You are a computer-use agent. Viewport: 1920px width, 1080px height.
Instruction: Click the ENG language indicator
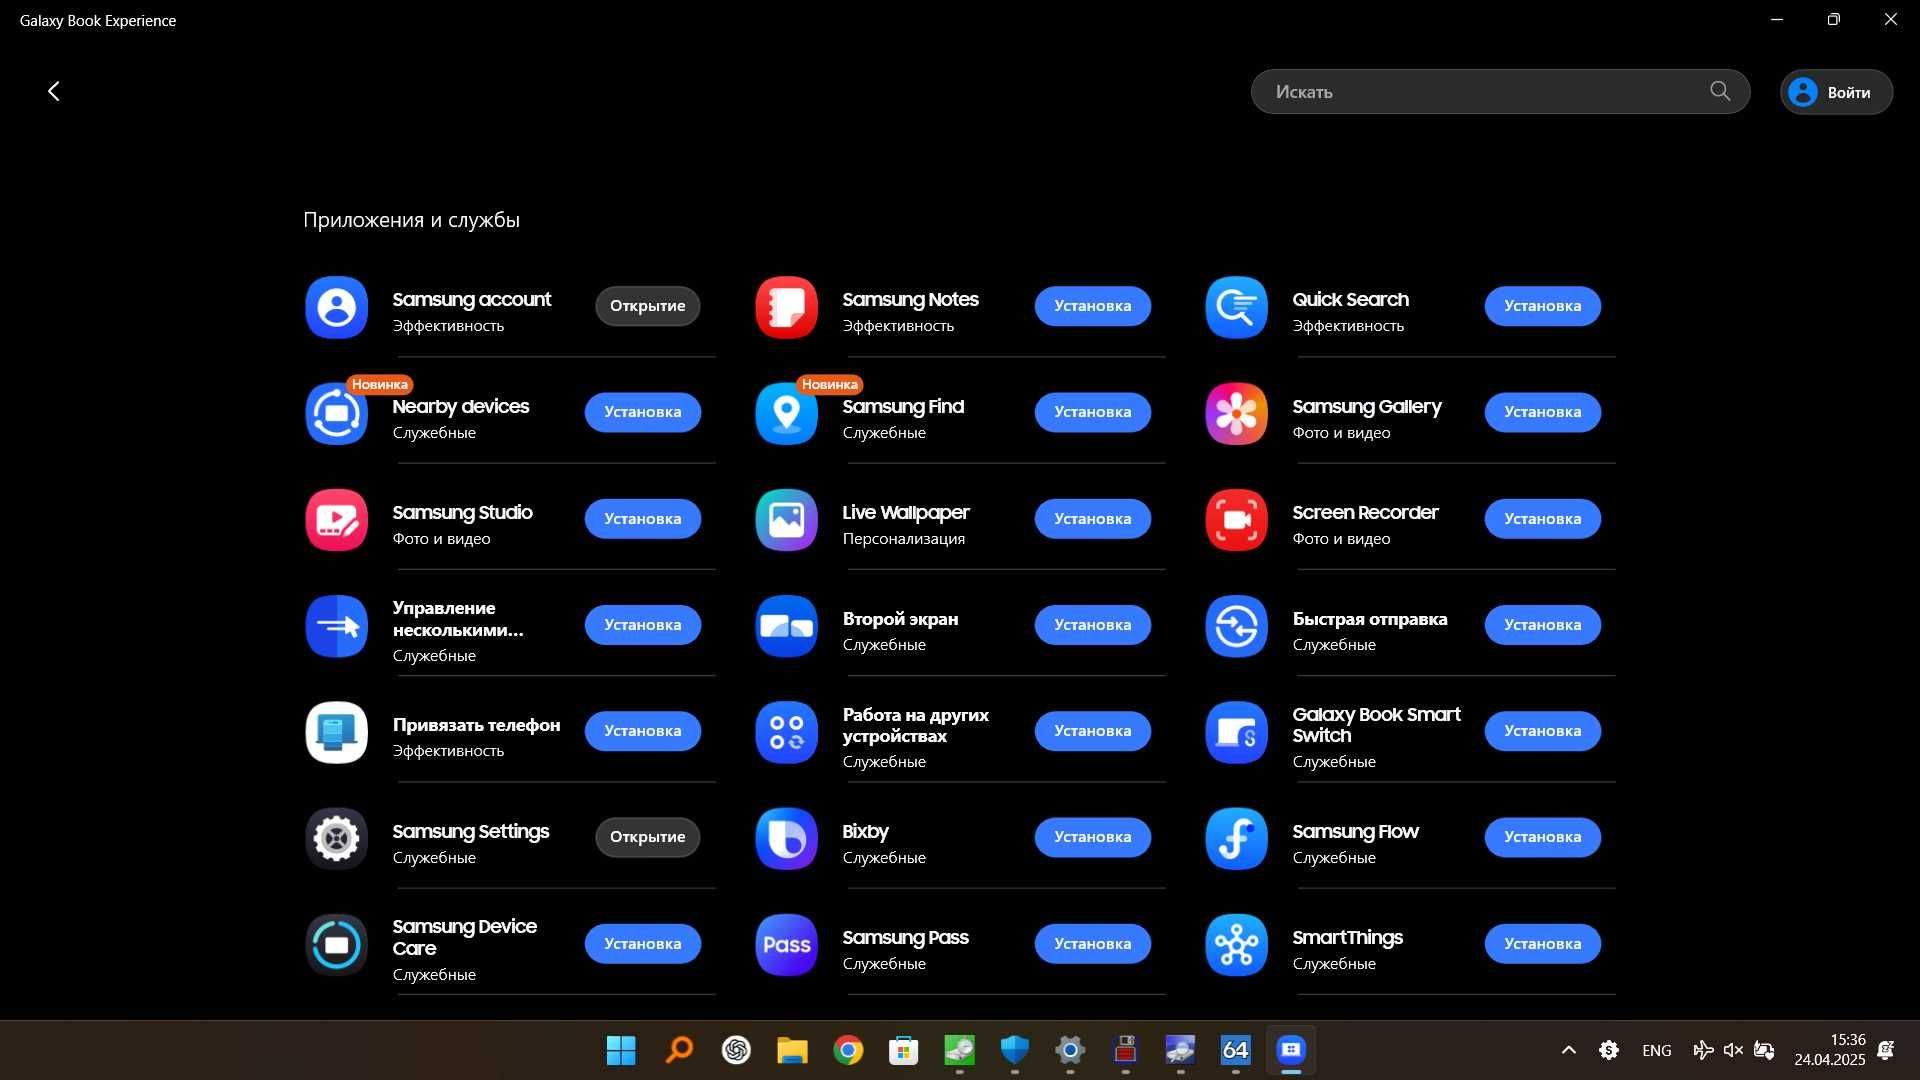point(1657,1050)
